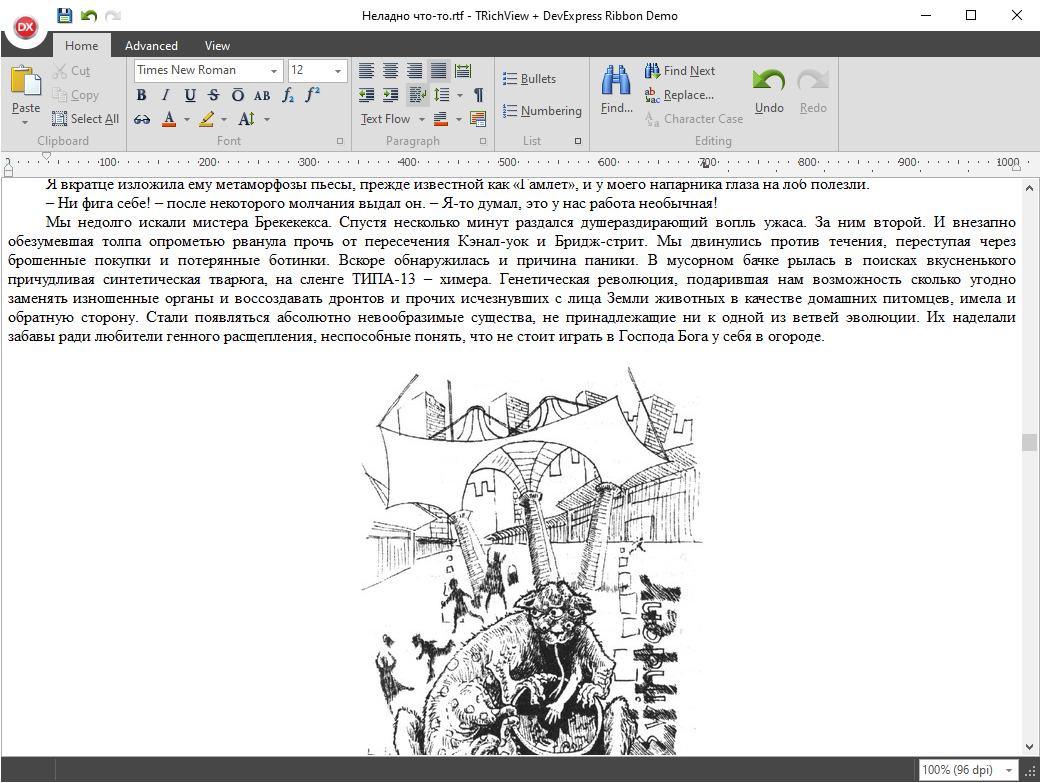Toggle show paragraph marks
1041x783 pixels.
(x=478, y=95)
